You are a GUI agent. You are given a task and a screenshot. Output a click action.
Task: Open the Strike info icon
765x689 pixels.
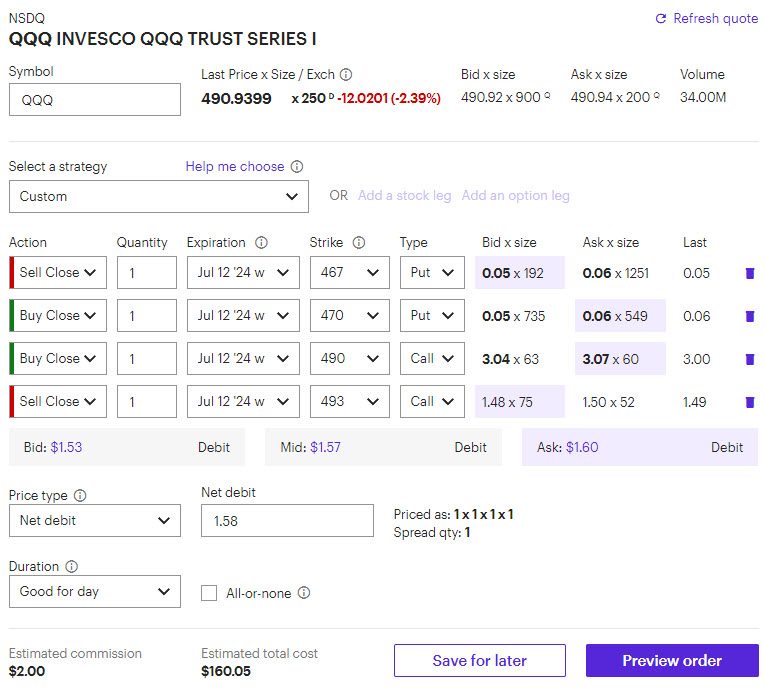click(359, 243)
